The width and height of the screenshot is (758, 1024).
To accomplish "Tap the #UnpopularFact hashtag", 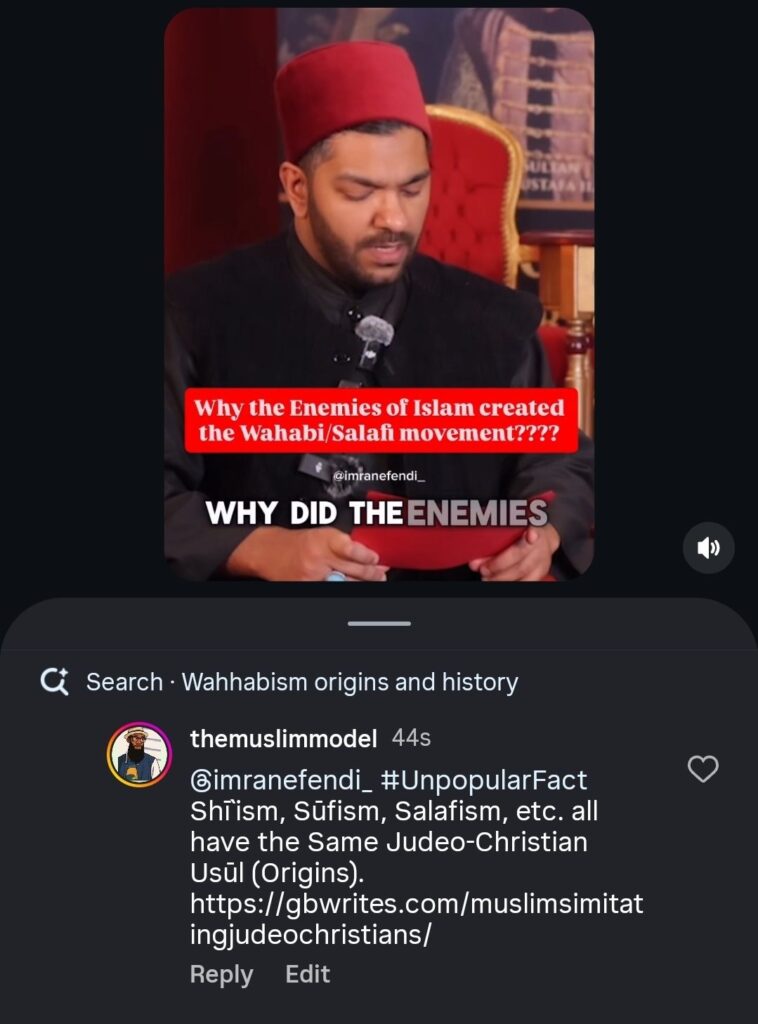I will [483, 780].
